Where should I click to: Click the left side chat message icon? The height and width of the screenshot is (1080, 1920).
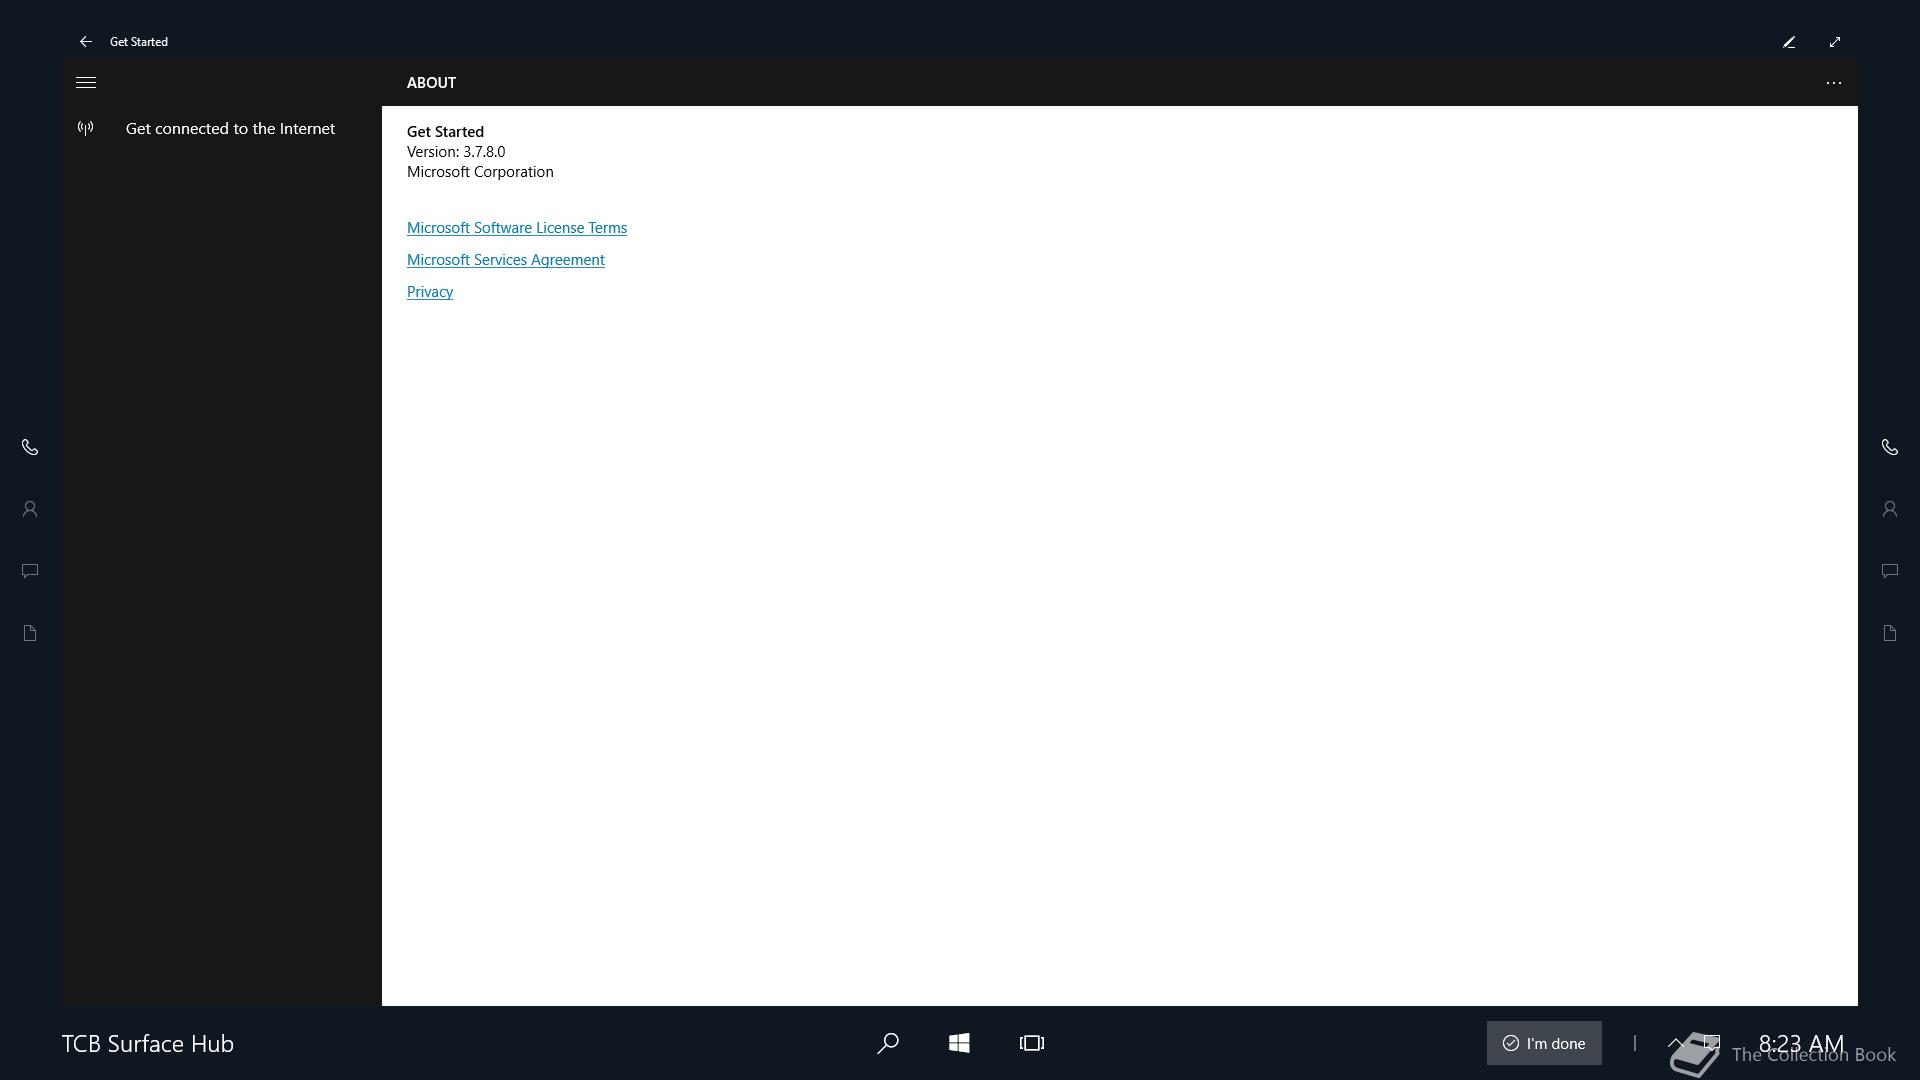coord(30,571)
